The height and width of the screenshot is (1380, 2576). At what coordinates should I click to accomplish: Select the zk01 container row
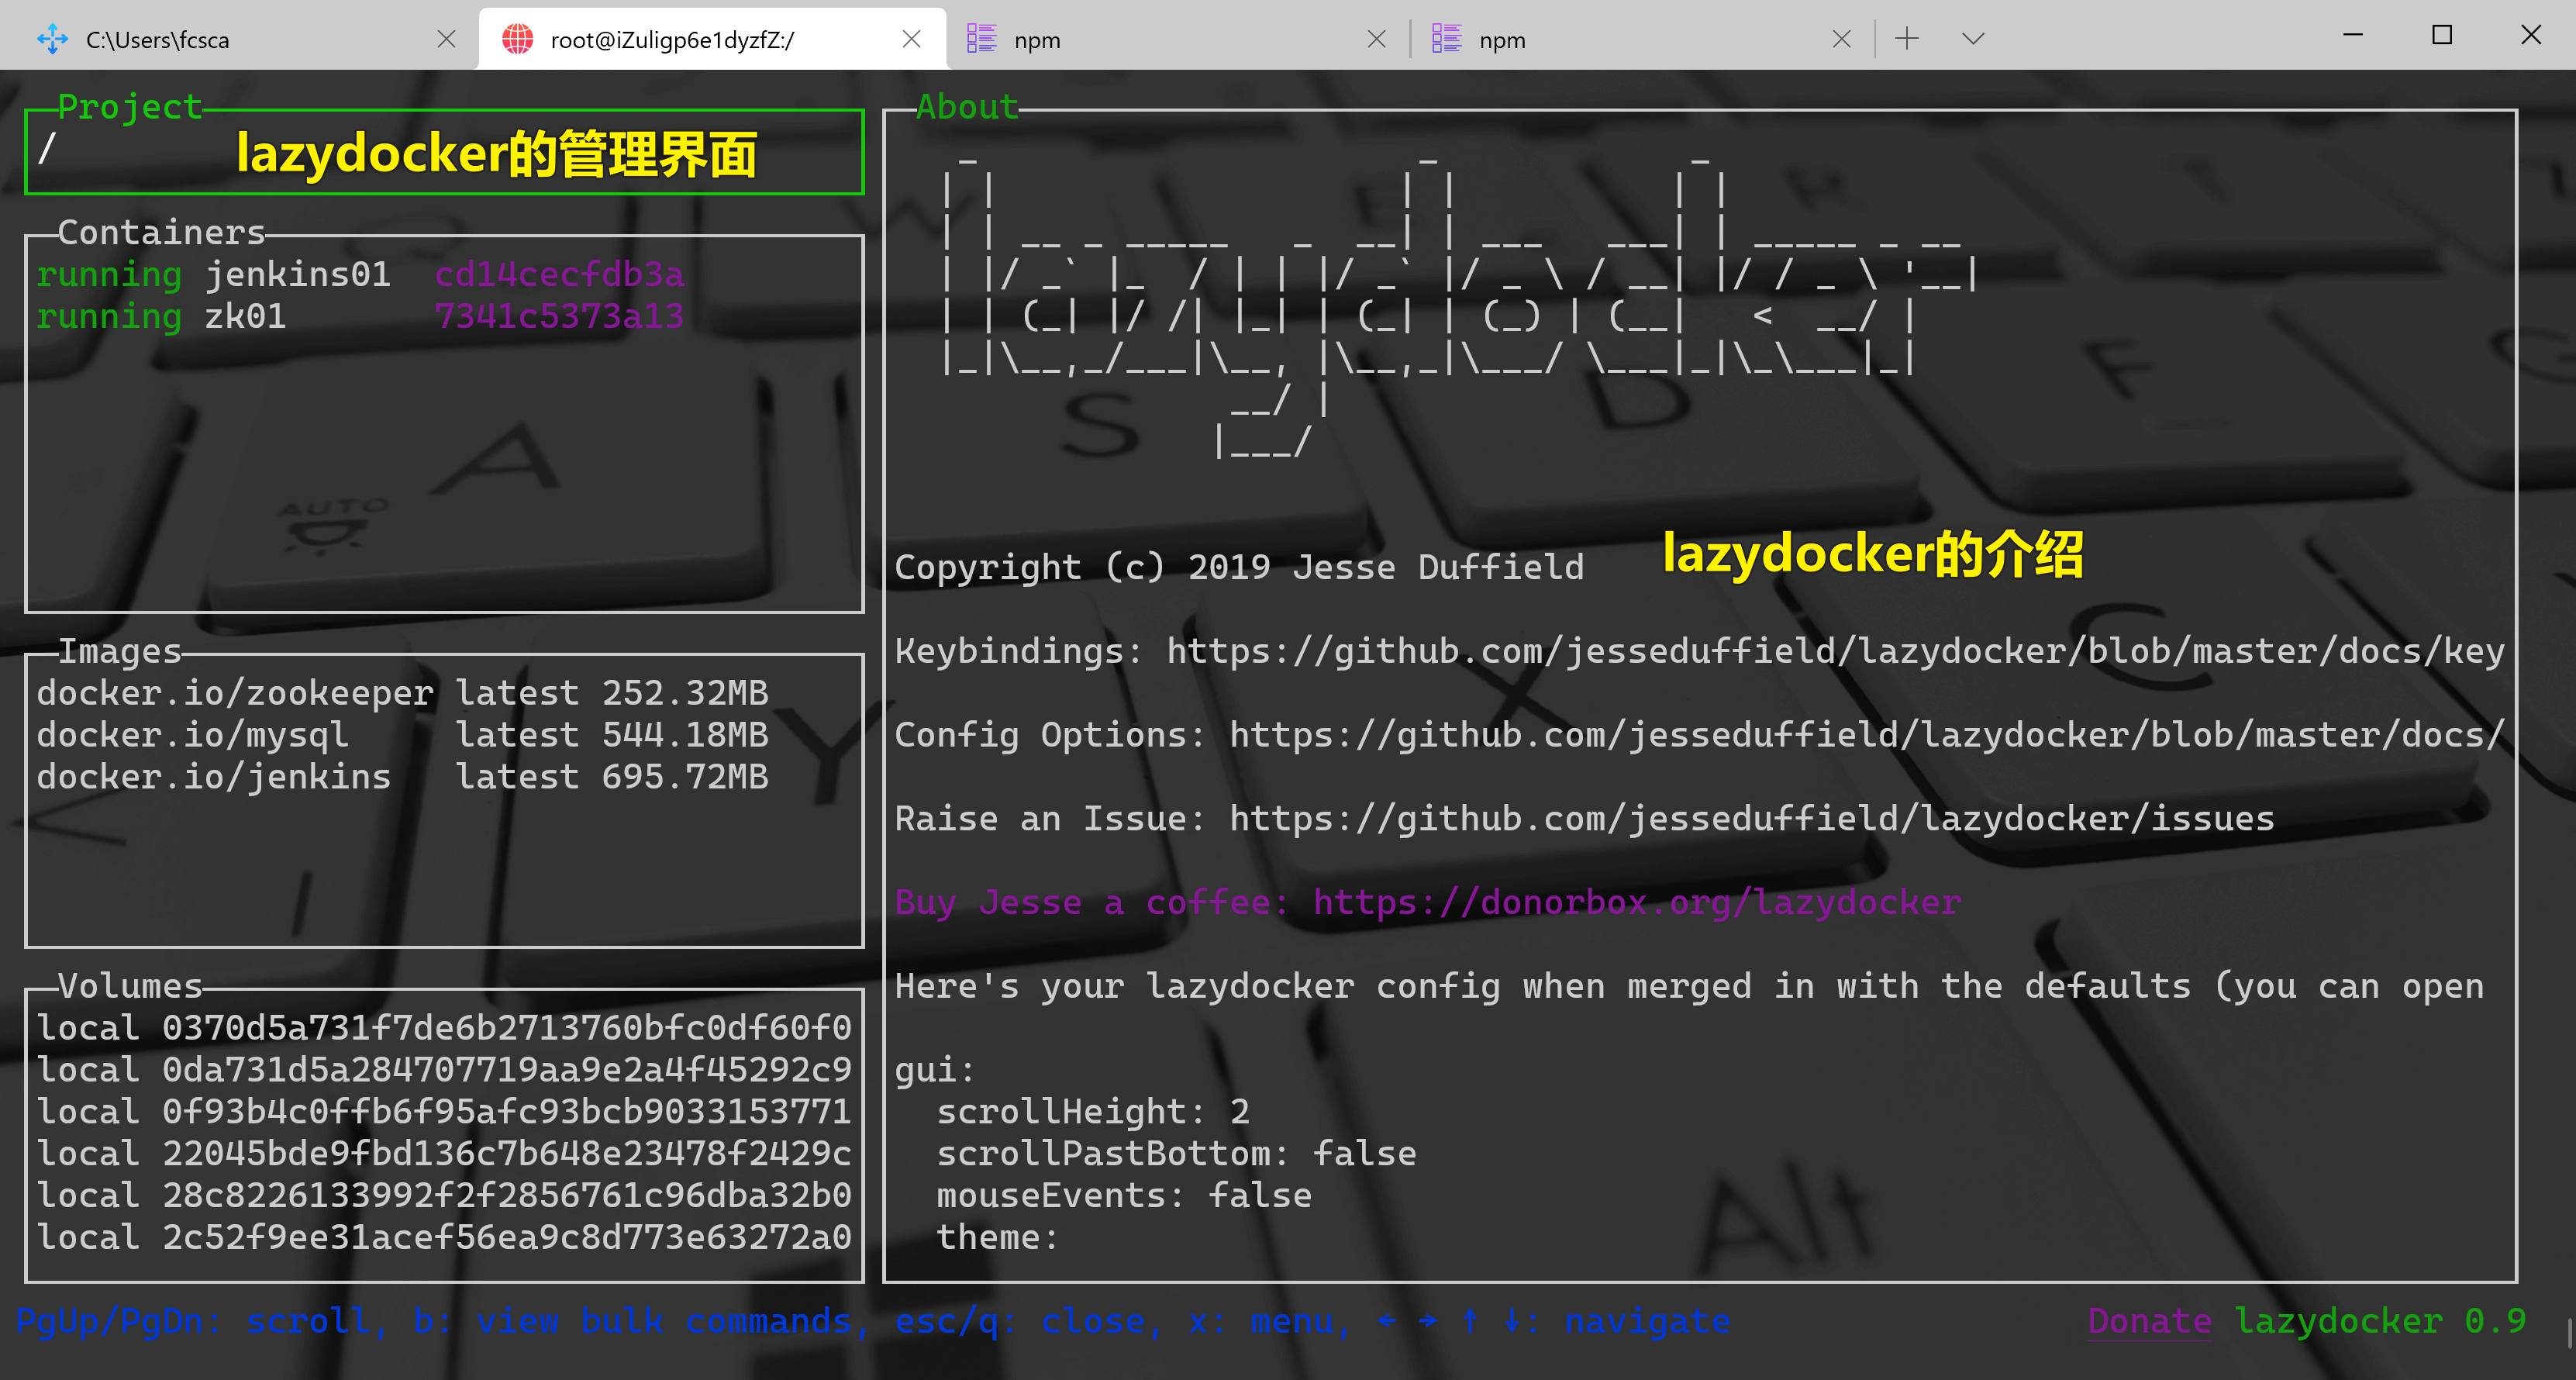245,316
